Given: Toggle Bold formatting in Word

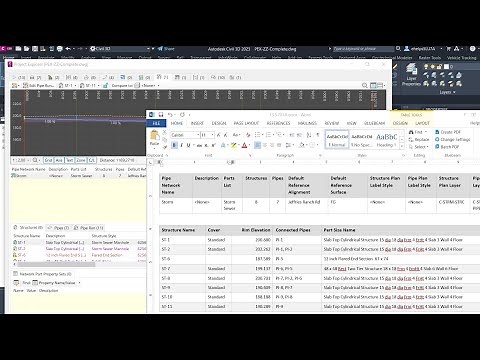Looking at the screenshot, I should tap(174, 145).
